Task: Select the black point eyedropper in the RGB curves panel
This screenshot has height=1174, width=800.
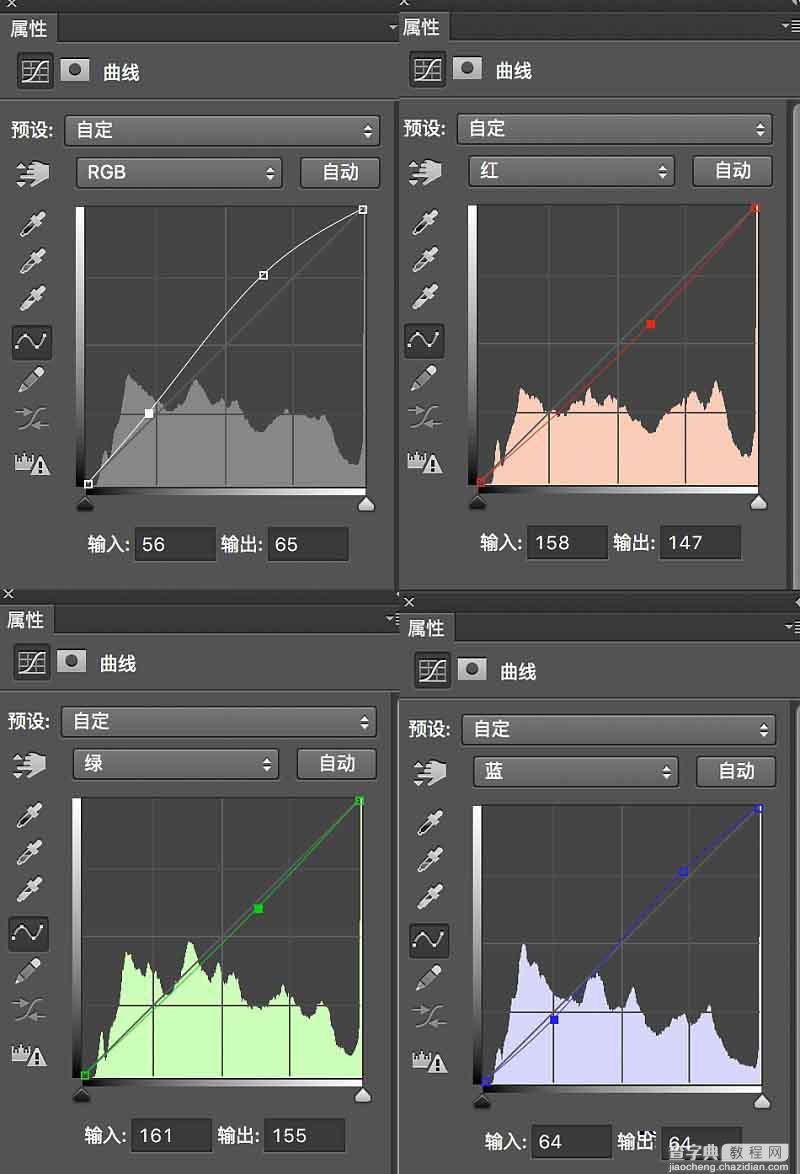Action: (33, 223)
